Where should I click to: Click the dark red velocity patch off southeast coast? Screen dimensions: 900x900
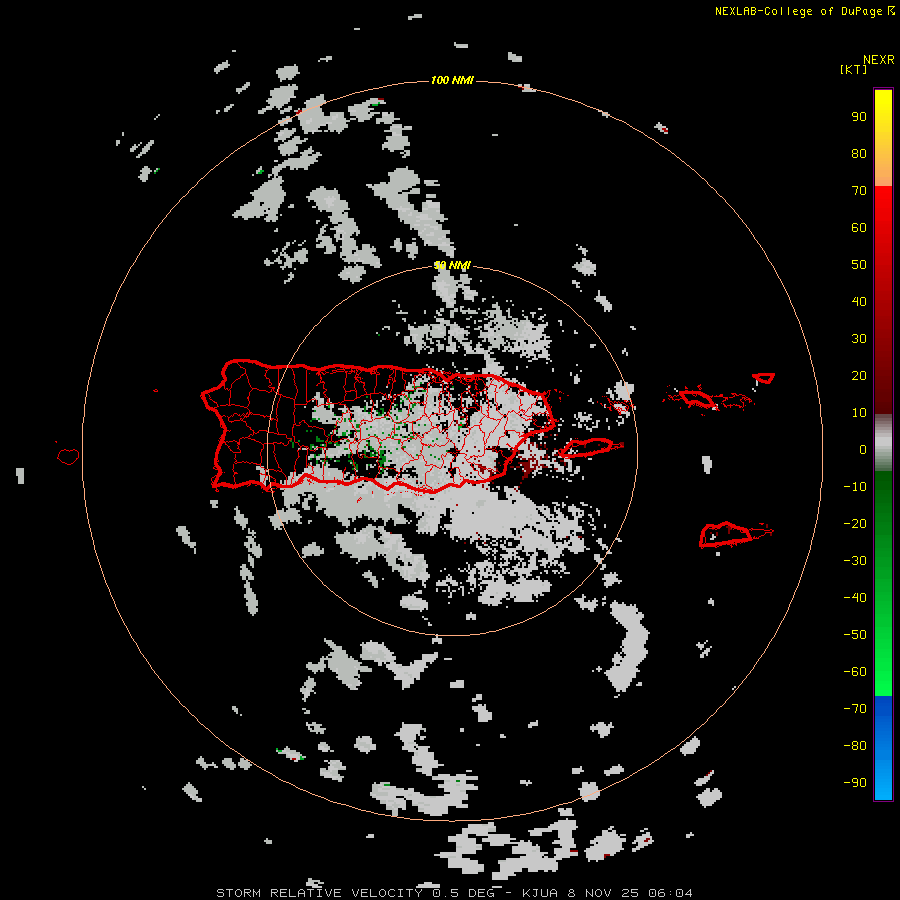click(526, 467)
